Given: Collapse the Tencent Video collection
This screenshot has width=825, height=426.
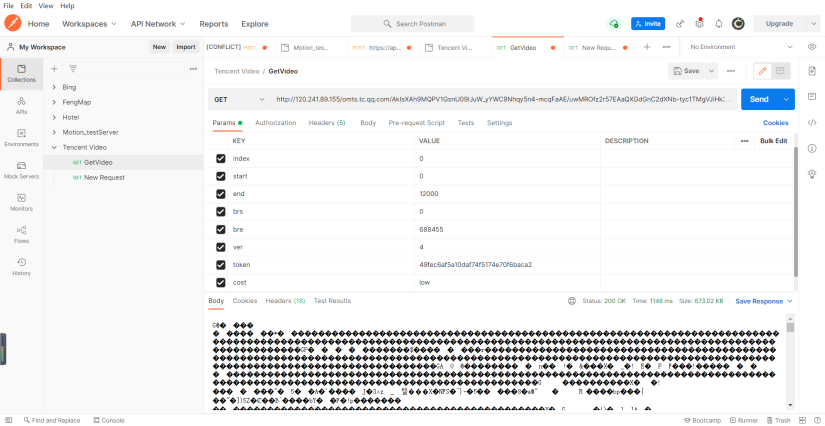Looking at the screenshot, I should [54, 147].
